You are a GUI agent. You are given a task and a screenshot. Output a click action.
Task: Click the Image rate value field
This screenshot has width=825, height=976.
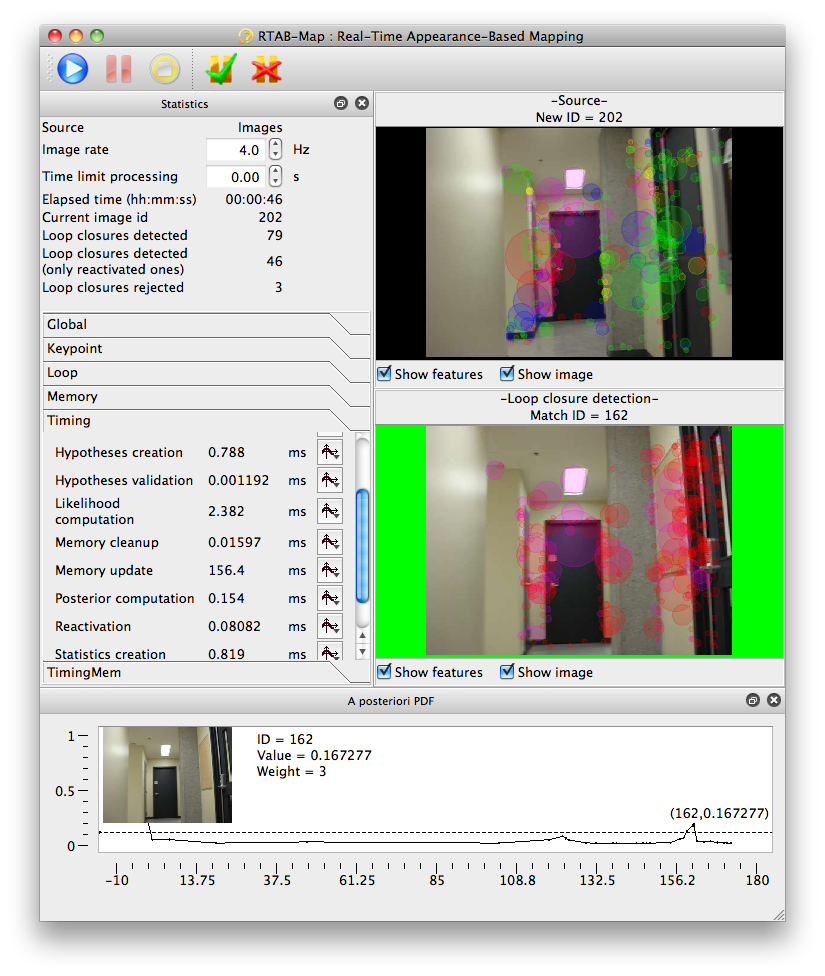point(235,150)
